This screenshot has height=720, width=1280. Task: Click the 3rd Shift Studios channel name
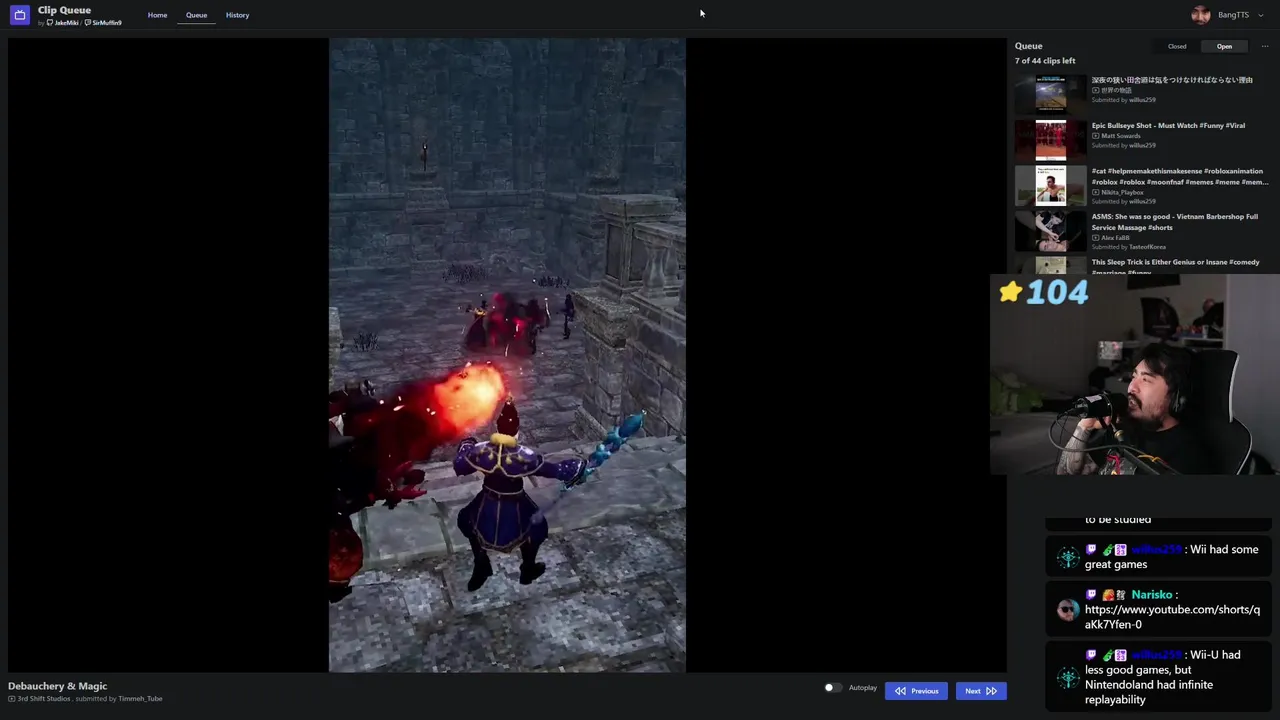44,699
